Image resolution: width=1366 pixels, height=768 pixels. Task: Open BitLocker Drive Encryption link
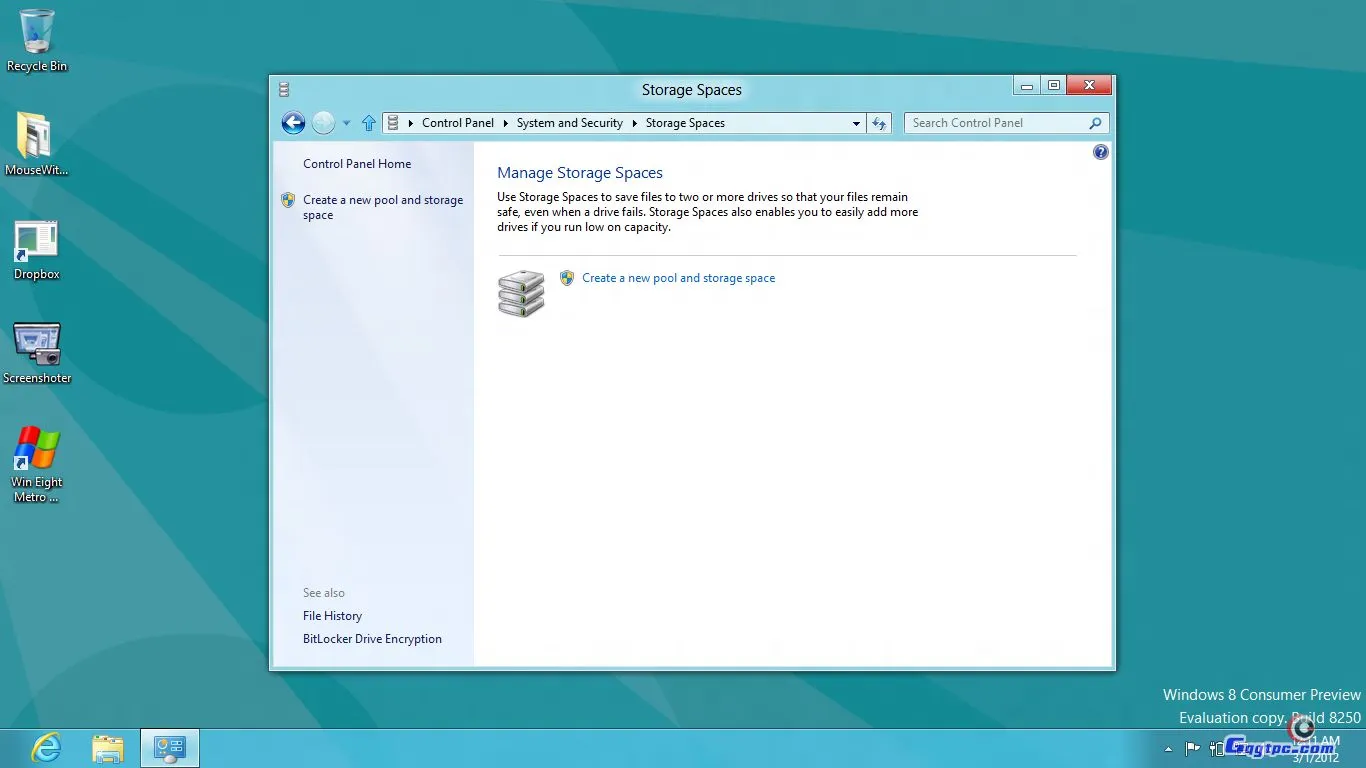[x=372, y=639]
